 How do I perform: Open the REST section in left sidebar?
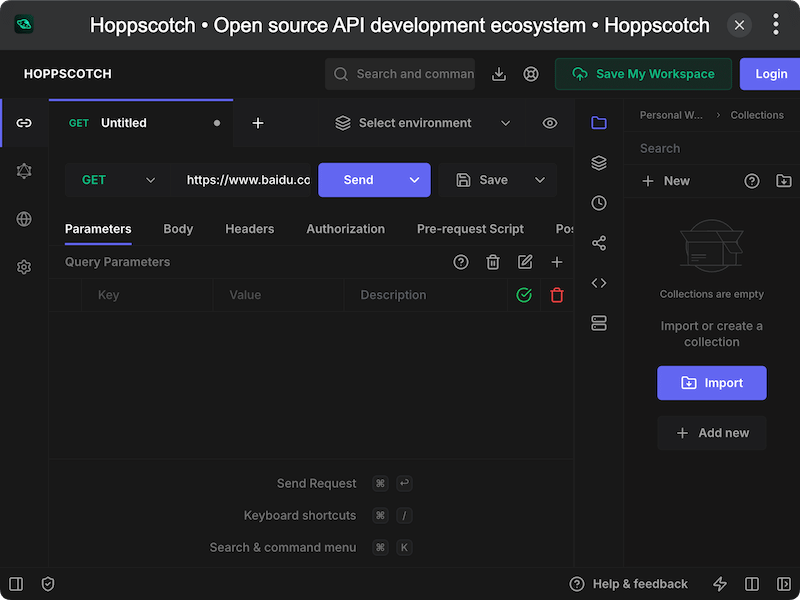pyautogui.click(x=24, y=123)
